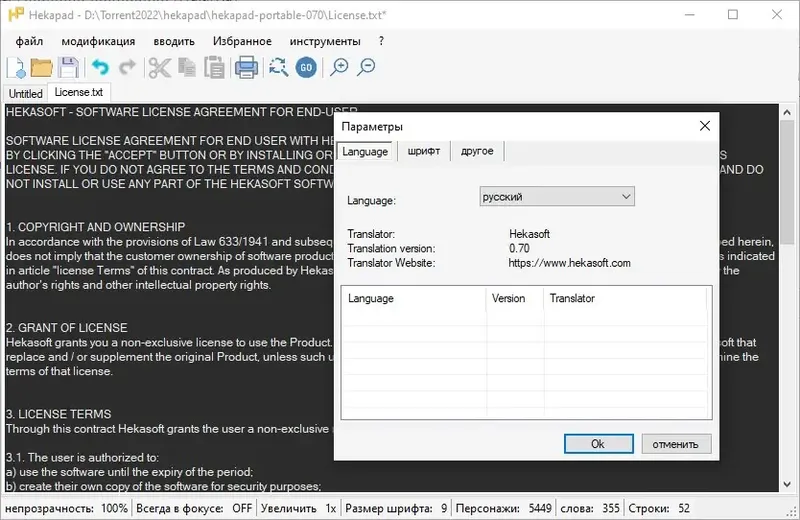Confirm settings with the Ok button
This screenshot has width=800, height=520.
(598, 444)
